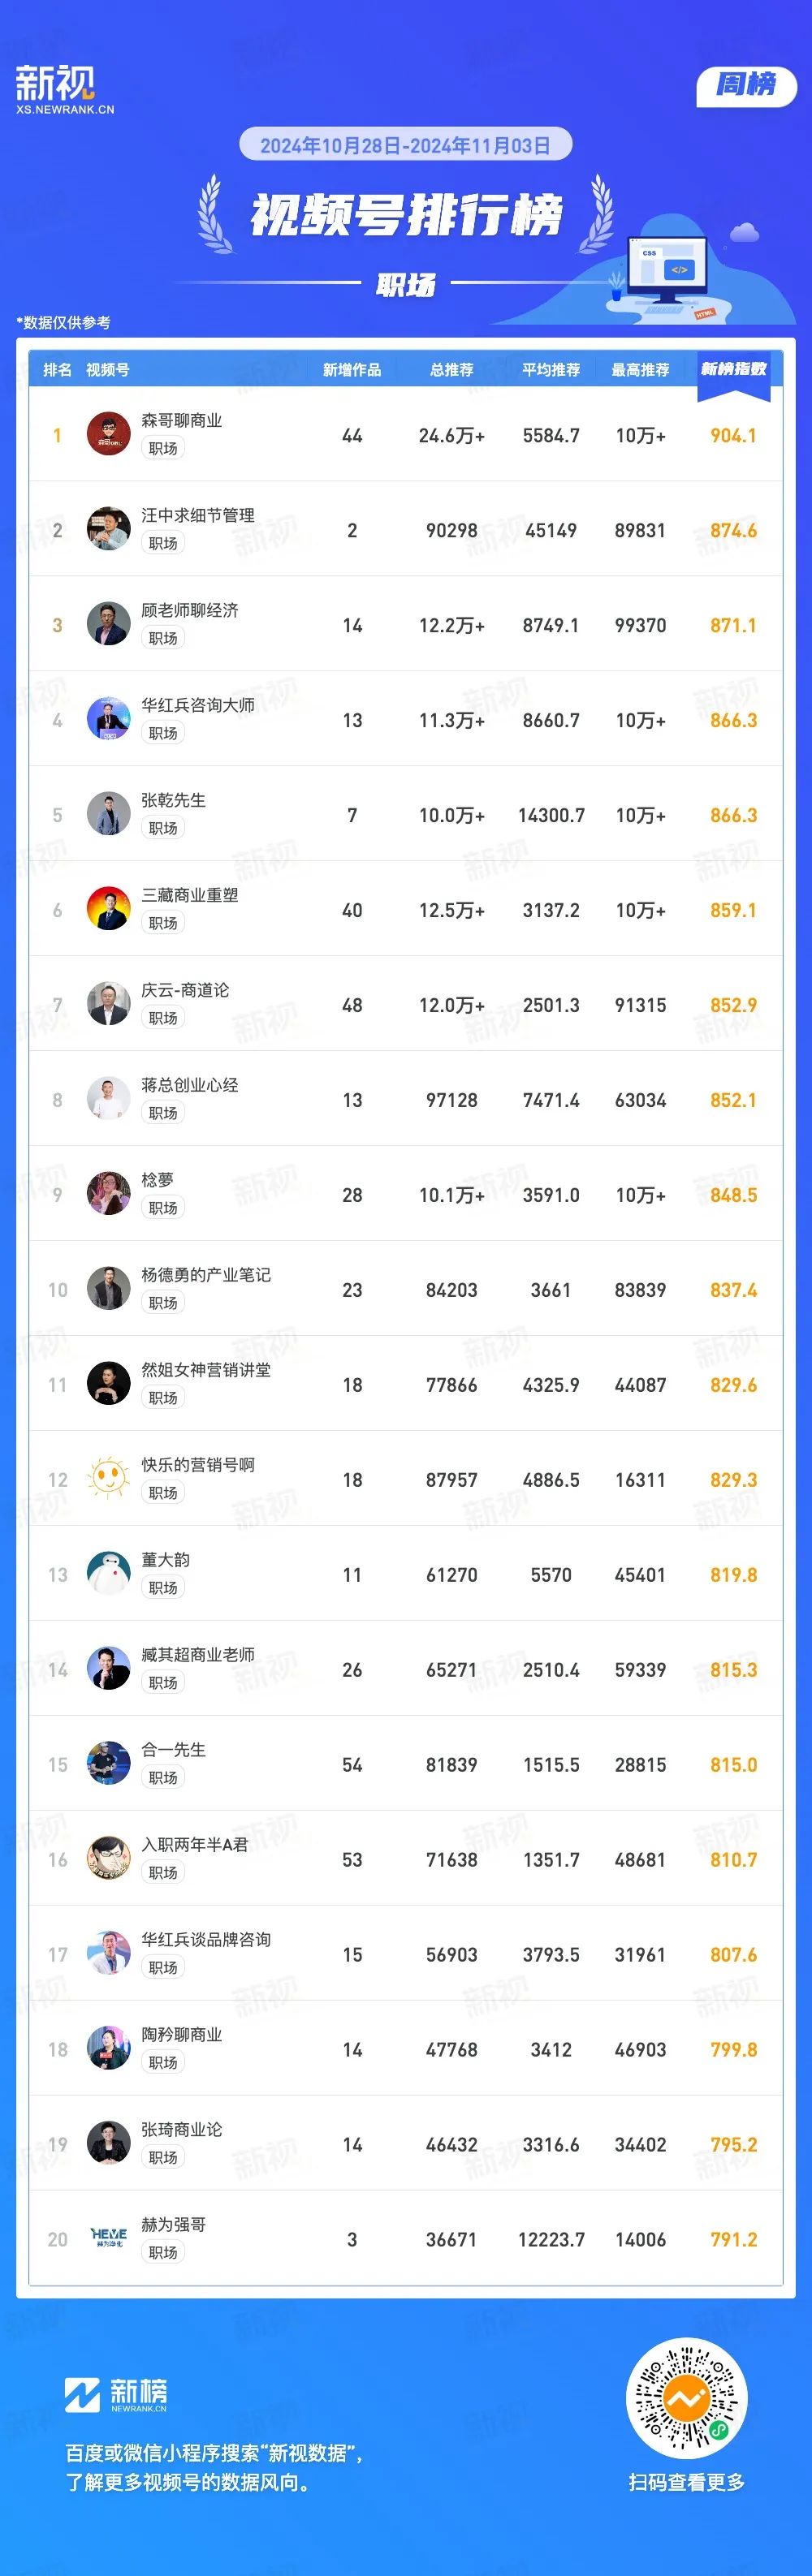Click the 总推荐 column header
Viewport: 812px width, 2576px height.
pos(452,370)
